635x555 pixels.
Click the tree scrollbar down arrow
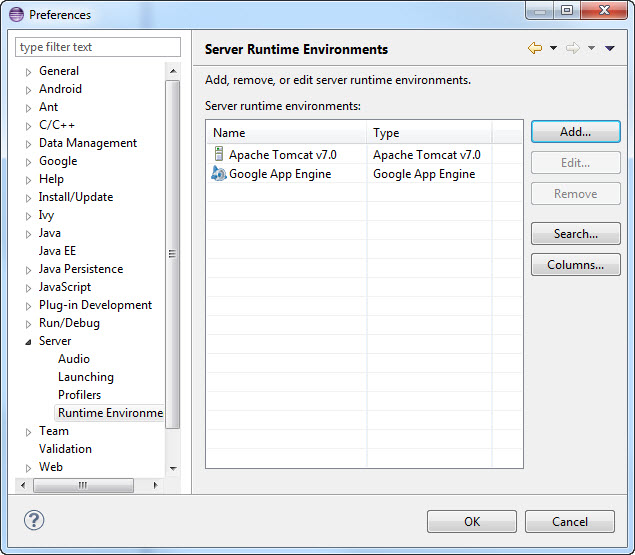173,469
